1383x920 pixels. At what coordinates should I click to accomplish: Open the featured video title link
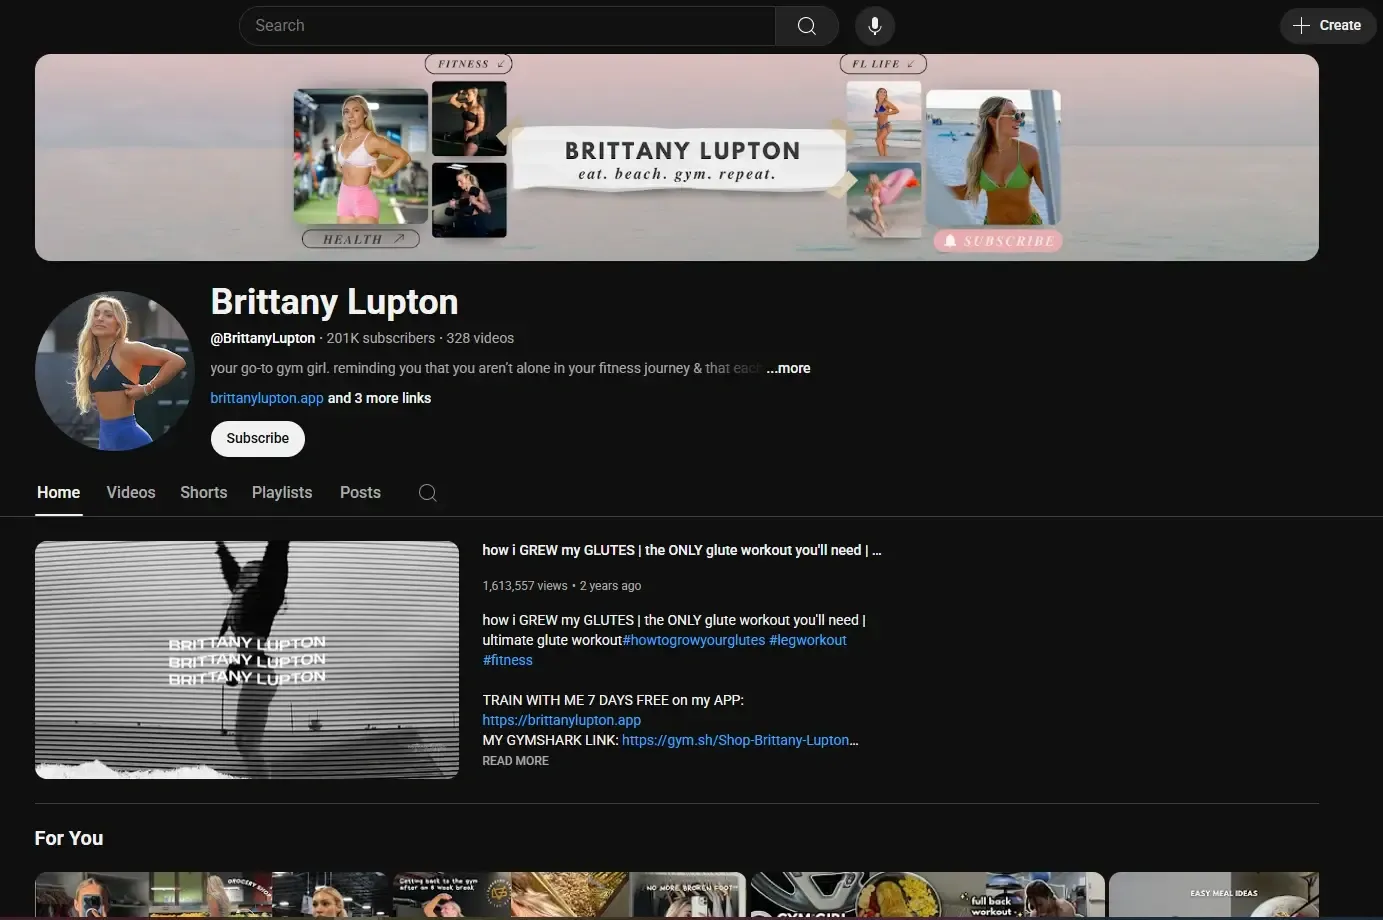point(680,550)
